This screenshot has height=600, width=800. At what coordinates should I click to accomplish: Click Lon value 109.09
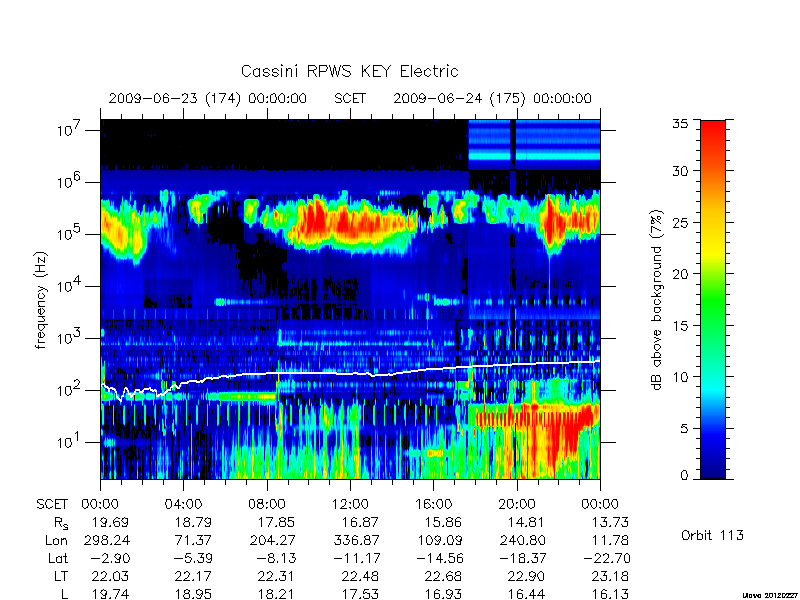coord(439,540)
